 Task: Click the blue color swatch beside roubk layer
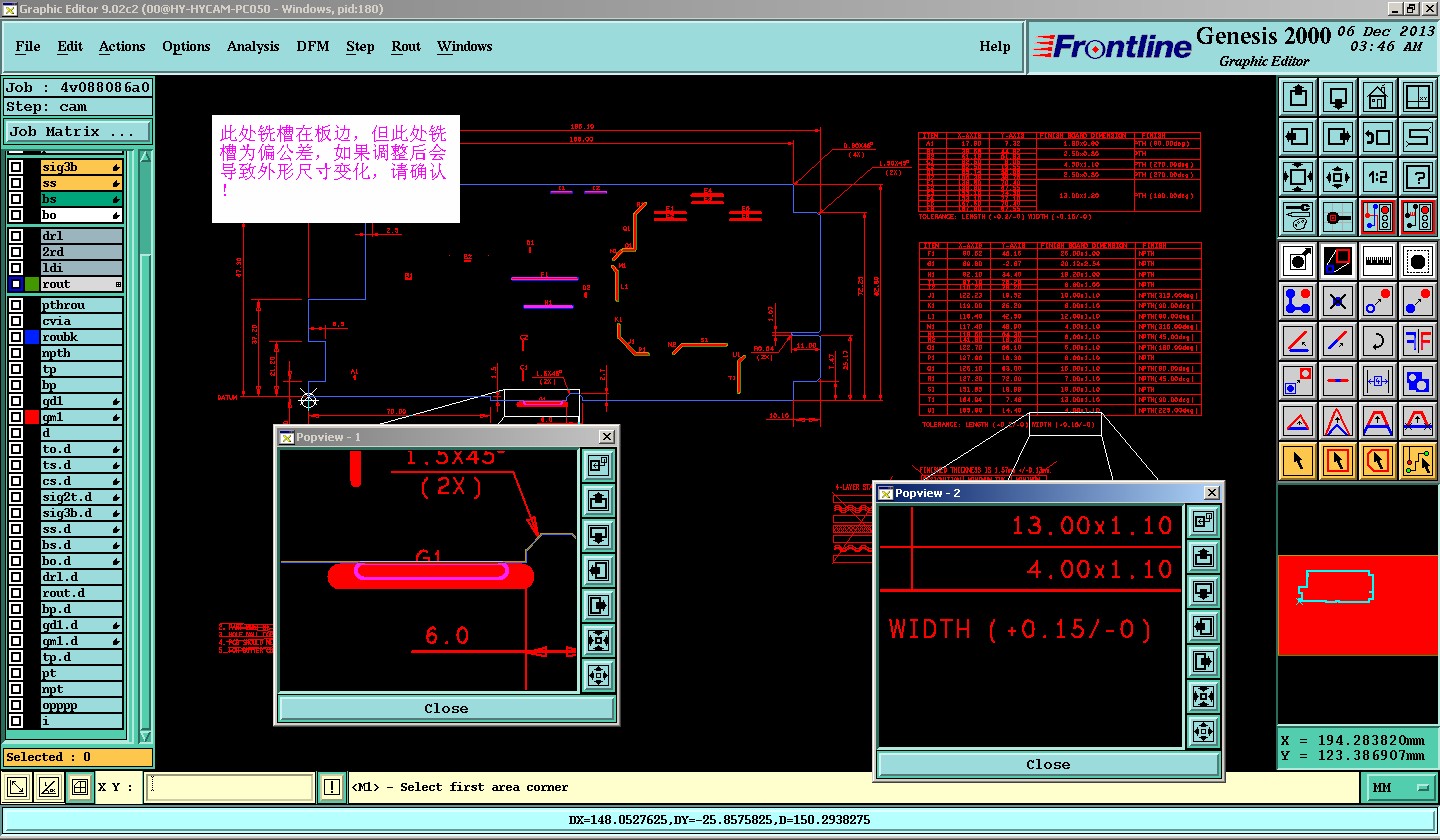[32, 337]
